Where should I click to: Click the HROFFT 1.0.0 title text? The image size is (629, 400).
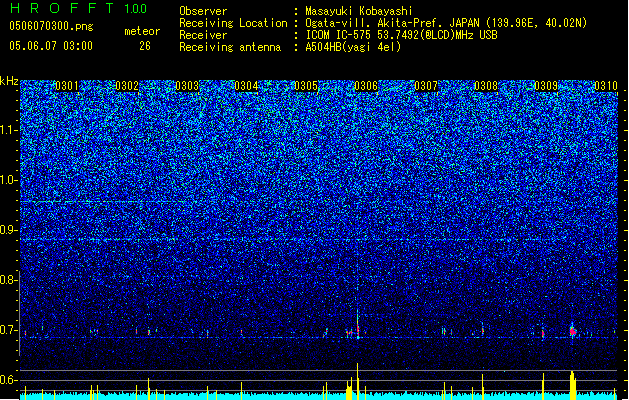coord(78,8)
